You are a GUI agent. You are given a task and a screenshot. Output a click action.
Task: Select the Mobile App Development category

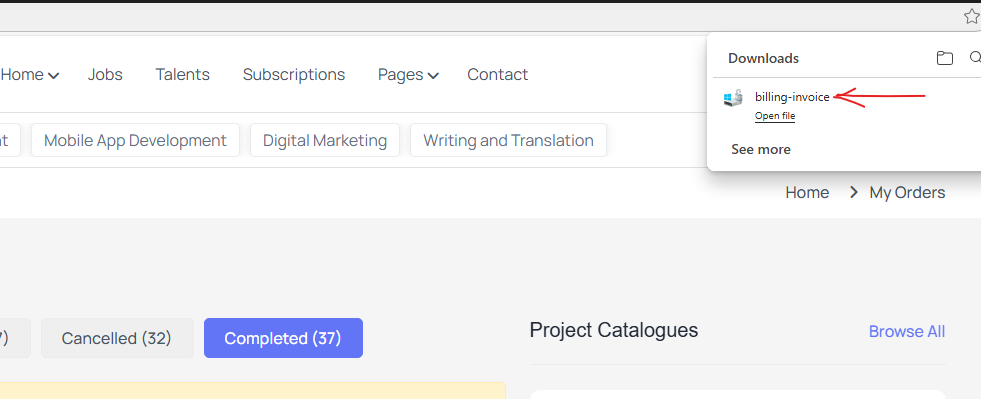pyautogui.click(x=135, y=140)
